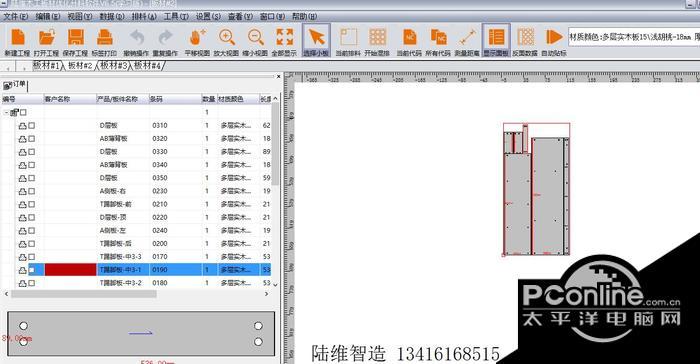Check the box for row 0310

click(x=32, y=126)
